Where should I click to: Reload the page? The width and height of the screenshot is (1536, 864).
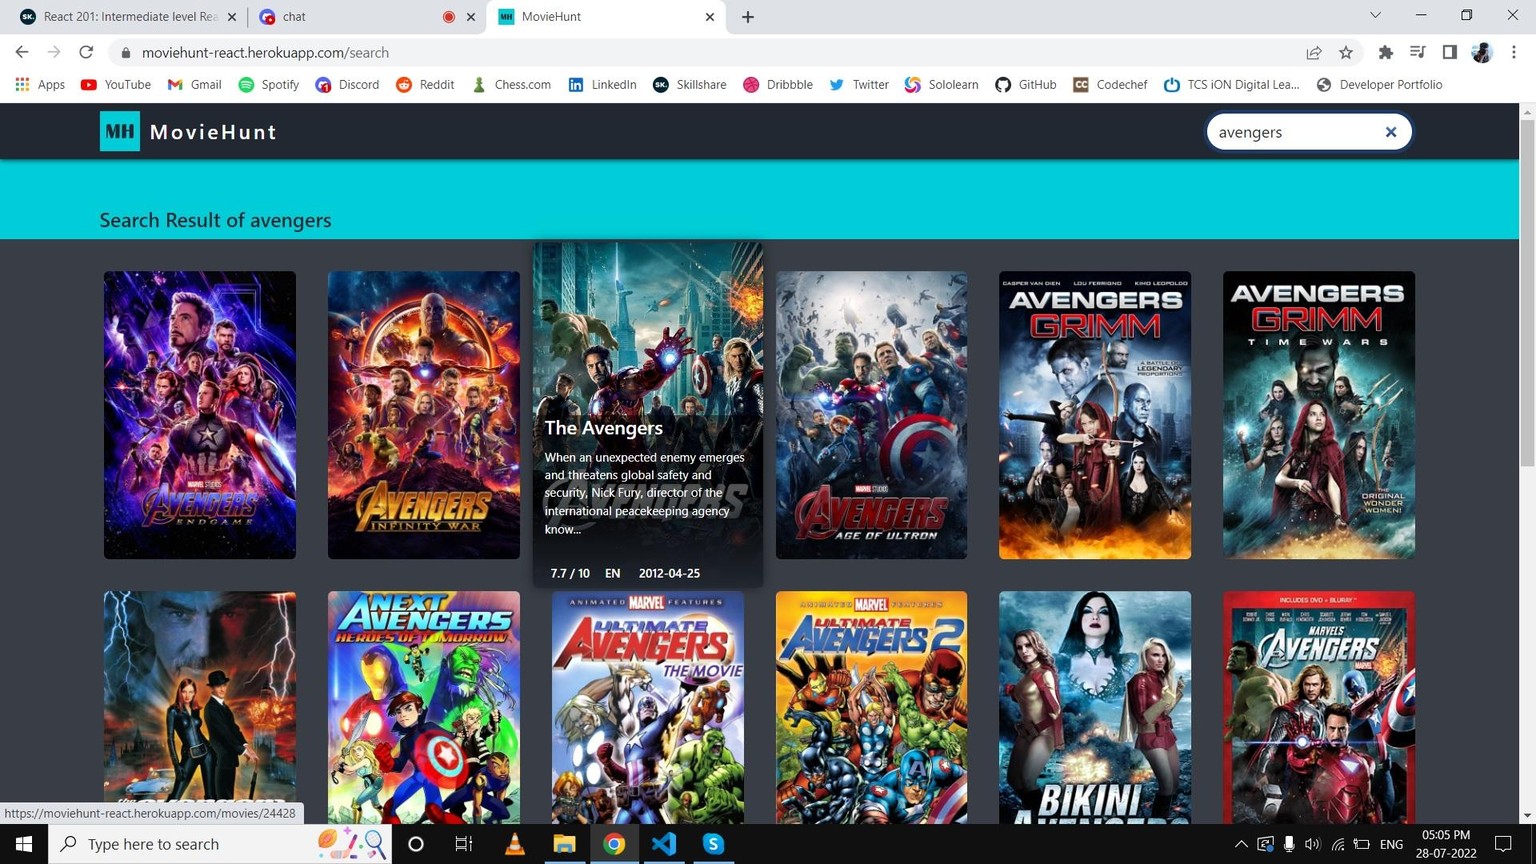click(x=86, y=52)
